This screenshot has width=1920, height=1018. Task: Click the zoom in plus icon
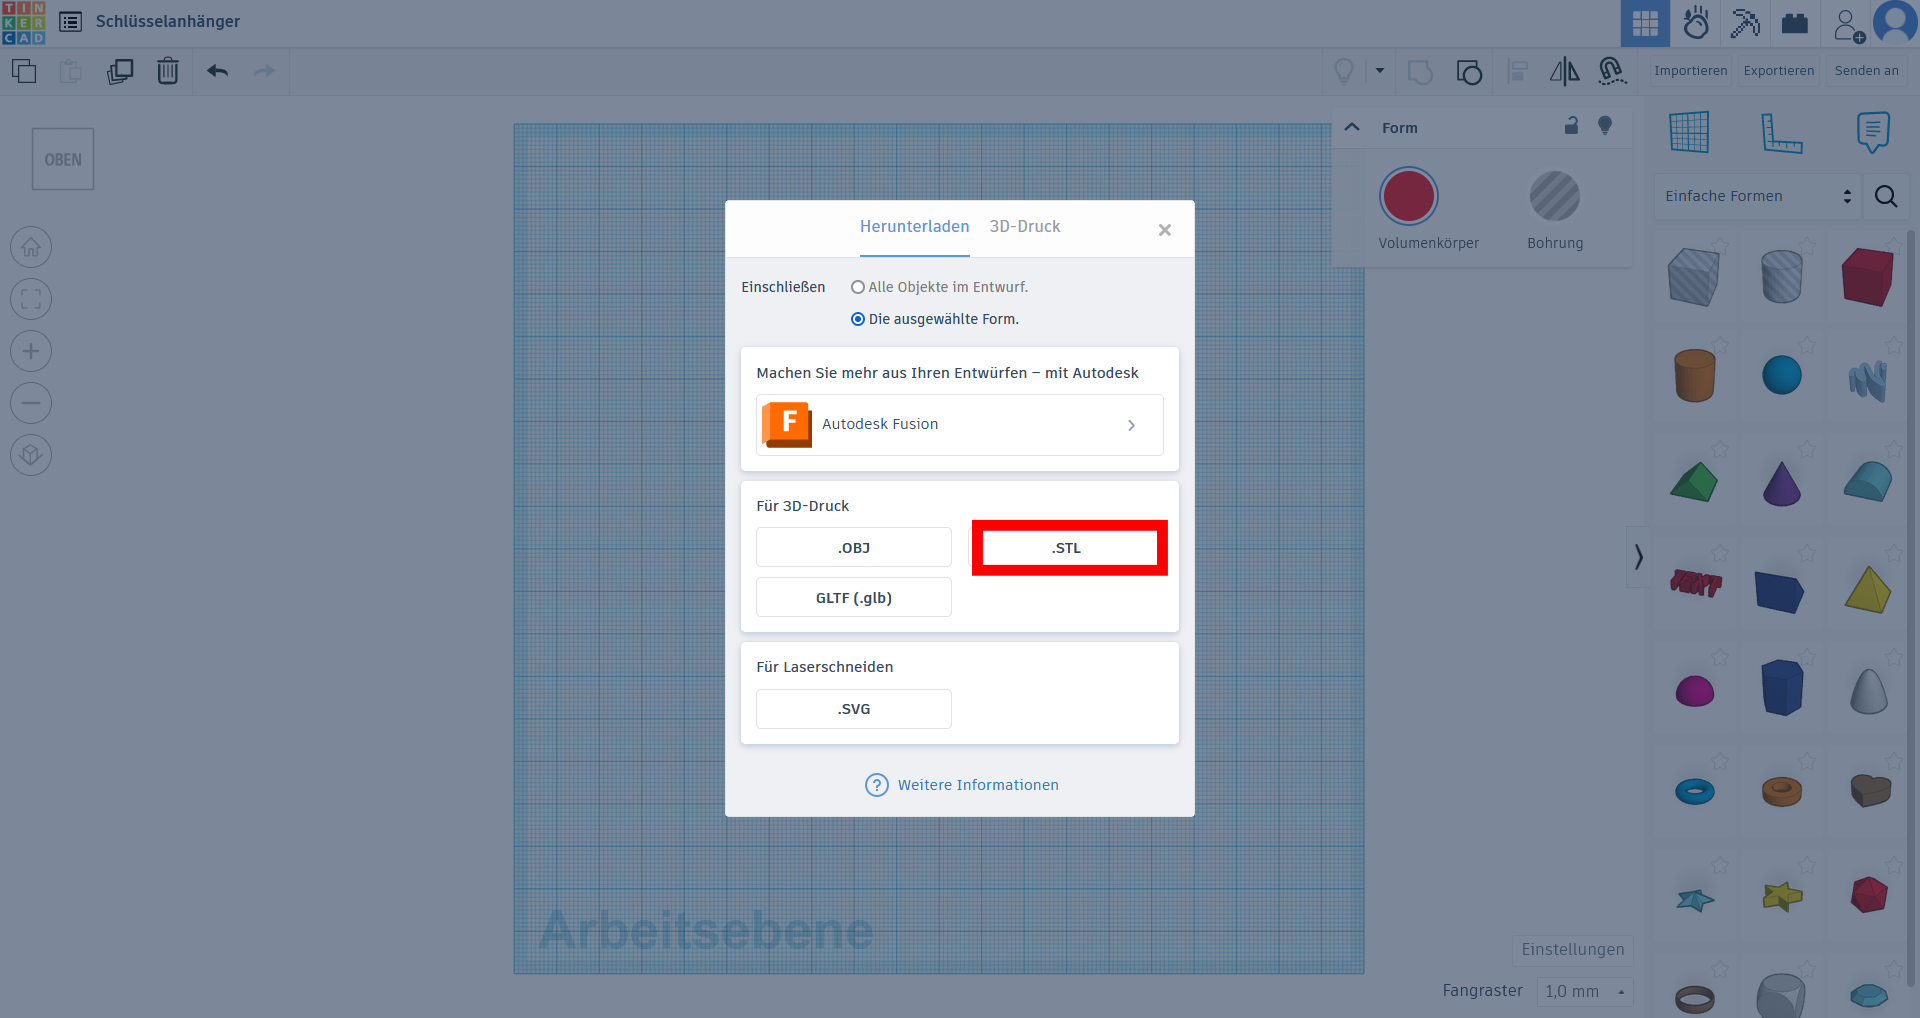[x=31, y=351]
